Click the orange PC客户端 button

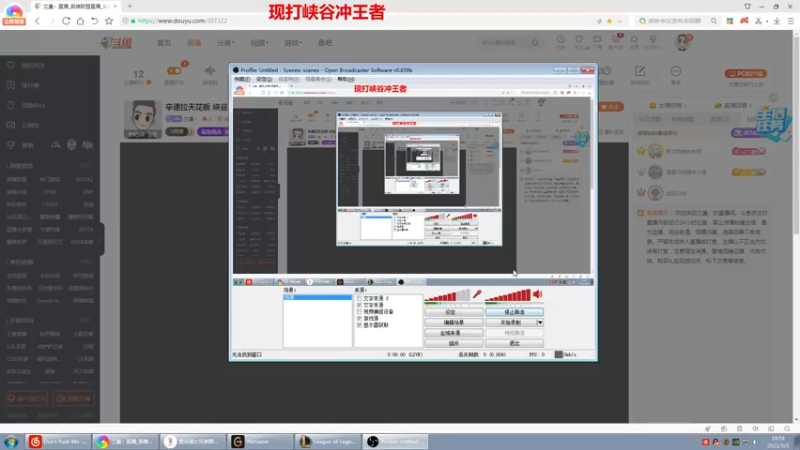point(745,73)
